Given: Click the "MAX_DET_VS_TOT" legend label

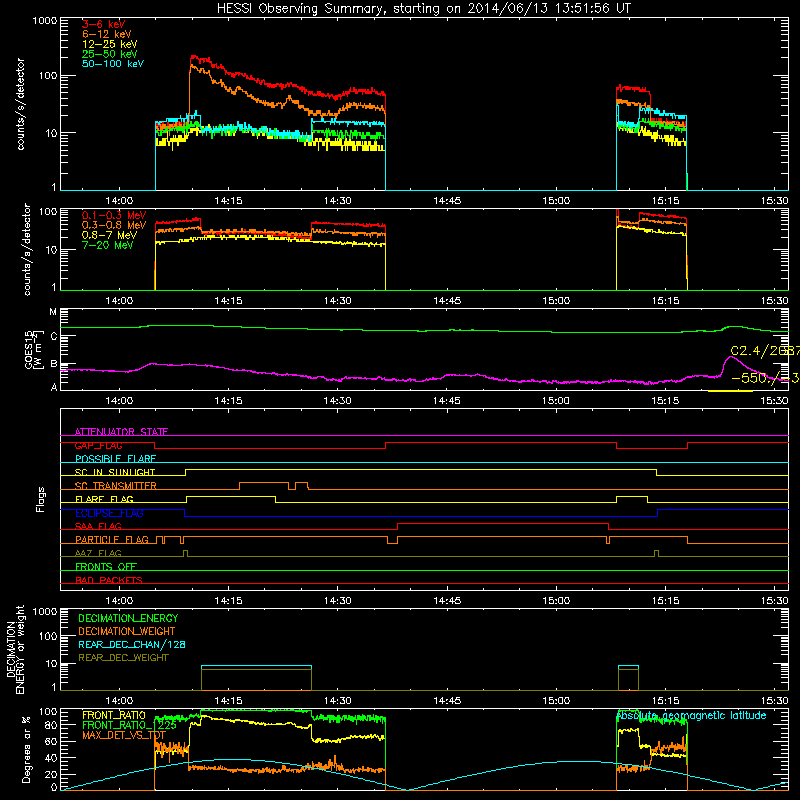Looking at the screenshot, I should coord(124,736).
